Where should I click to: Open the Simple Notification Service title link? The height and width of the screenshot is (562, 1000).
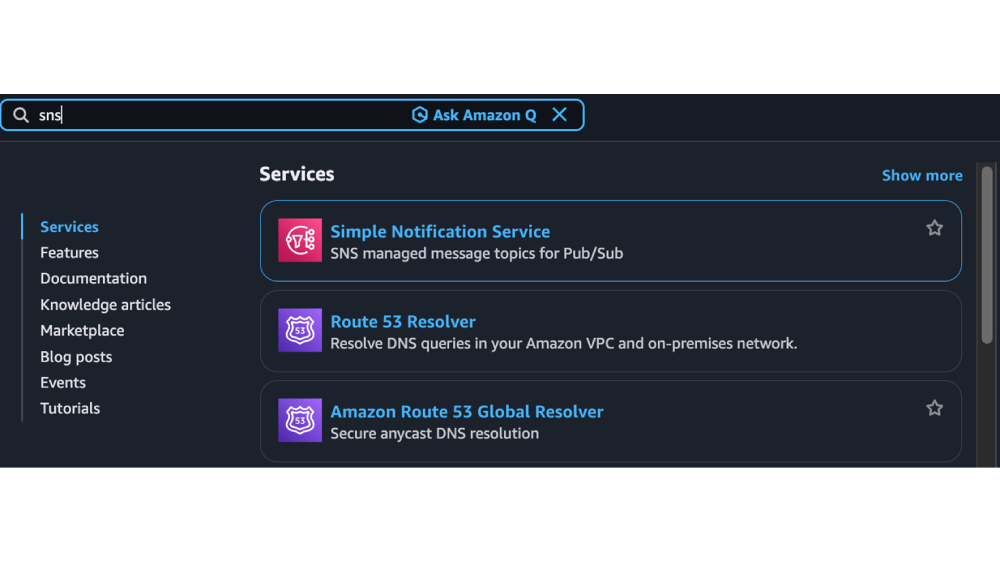pyautogui.click(x=440, y=232)
